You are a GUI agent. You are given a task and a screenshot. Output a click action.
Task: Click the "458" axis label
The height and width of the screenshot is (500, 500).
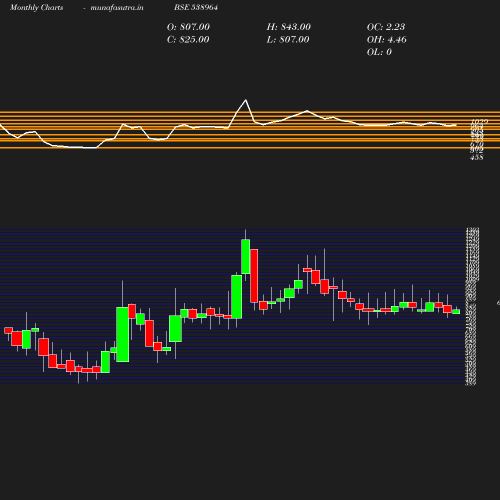click(477, 157)
